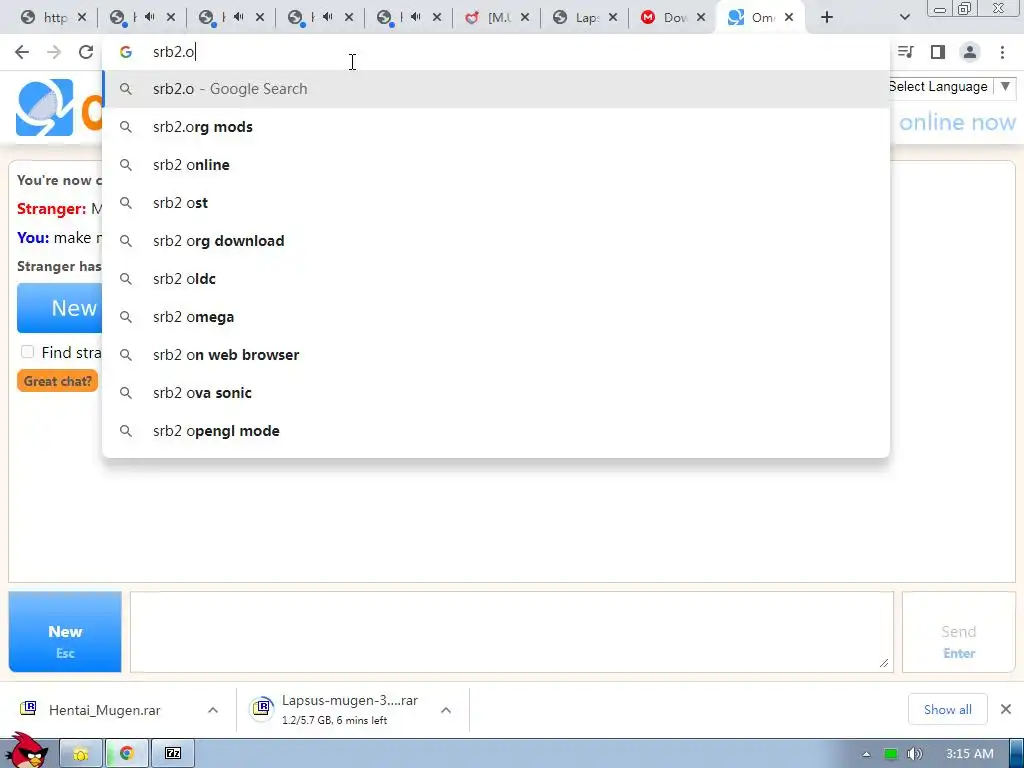Choose 'srb2.org mods' suggestion
The image size is (1024, 768).
point(496,127)
